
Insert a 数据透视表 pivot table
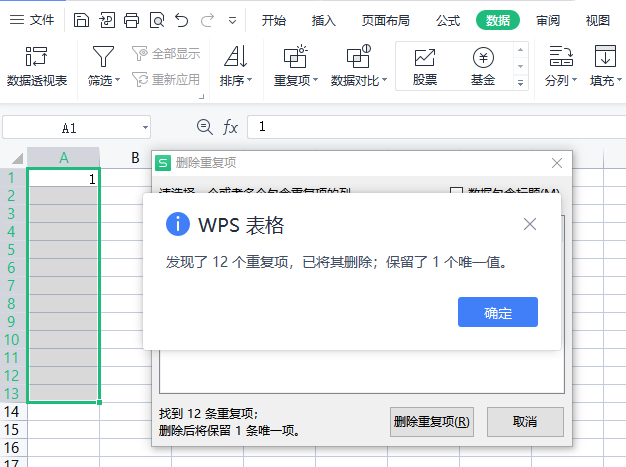(x=37, y=66)
